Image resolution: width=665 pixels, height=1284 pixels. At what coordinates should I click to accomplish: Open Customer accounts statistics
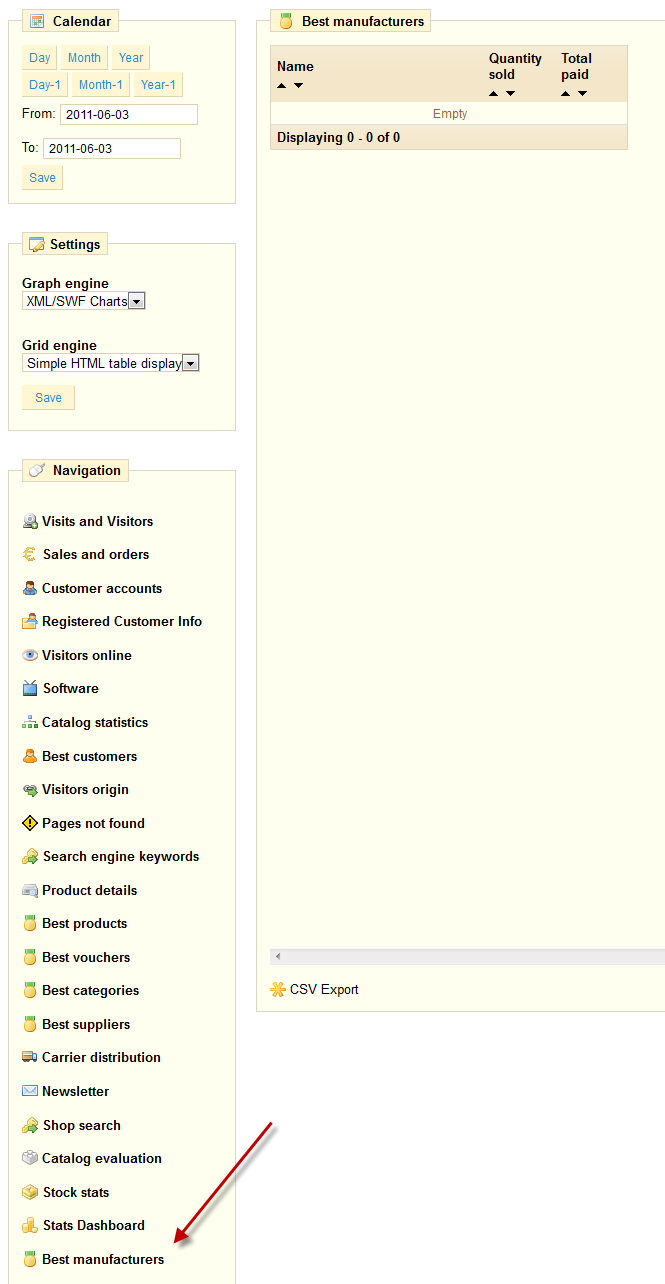tap(102, 588)
